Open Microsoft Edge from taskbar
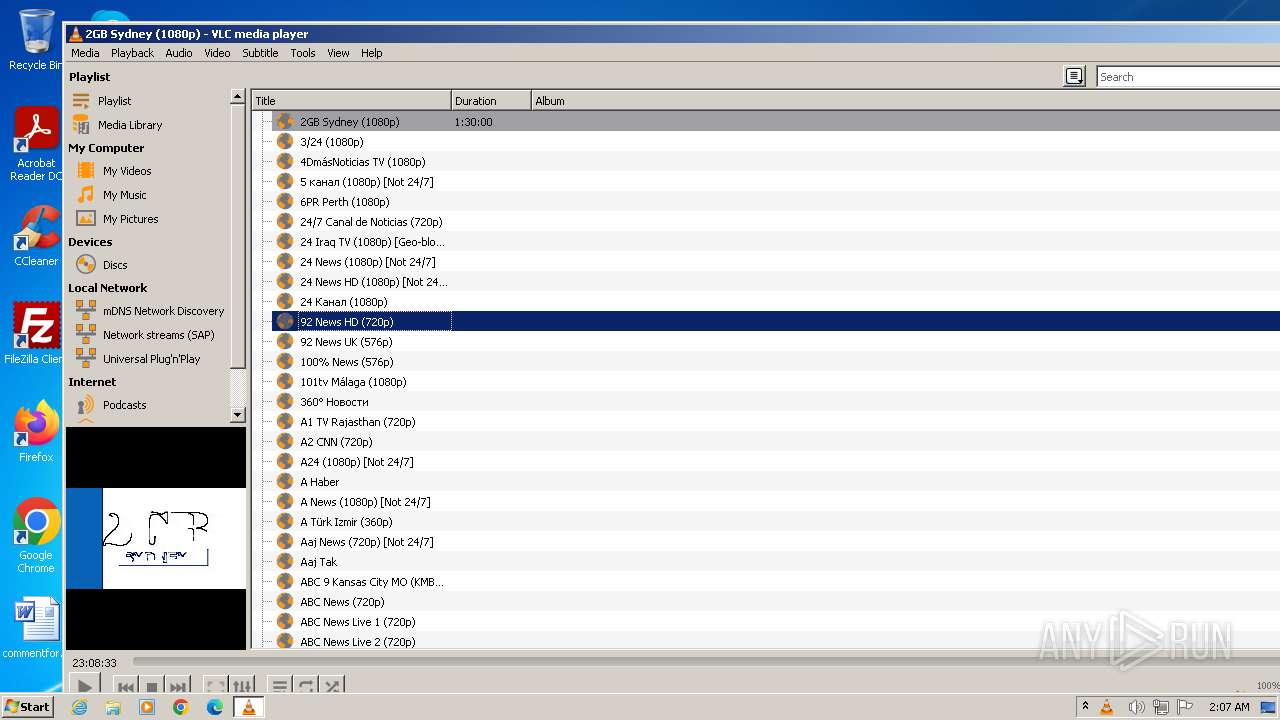 215,707
